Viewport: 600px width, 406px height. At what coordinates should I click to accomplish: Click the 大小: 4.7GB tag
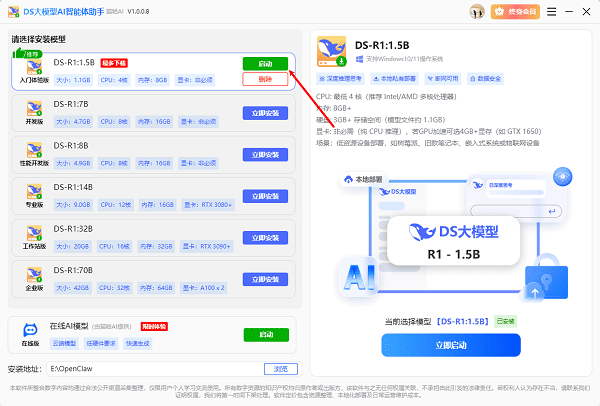click(x=73, y=122)
